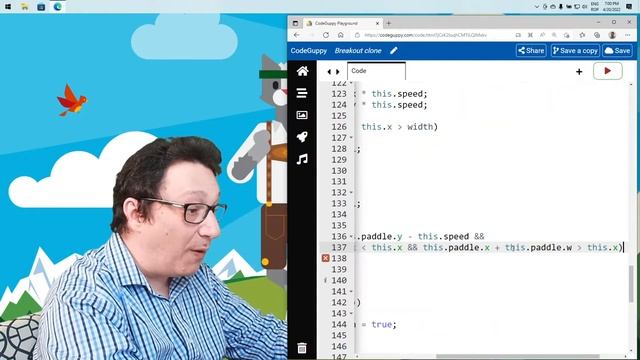This screenshot has height=360, width=640.
Task: Open Microsoft Edge from taskbar
Action: [x=58, y=7]
